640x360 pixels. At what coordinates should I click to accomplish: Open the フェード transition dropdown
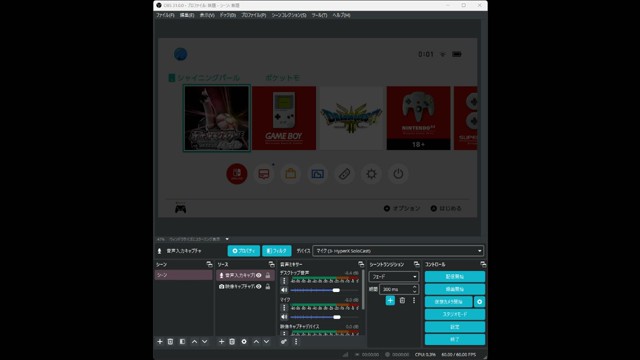pyautogui.click(x=393, y=277)
